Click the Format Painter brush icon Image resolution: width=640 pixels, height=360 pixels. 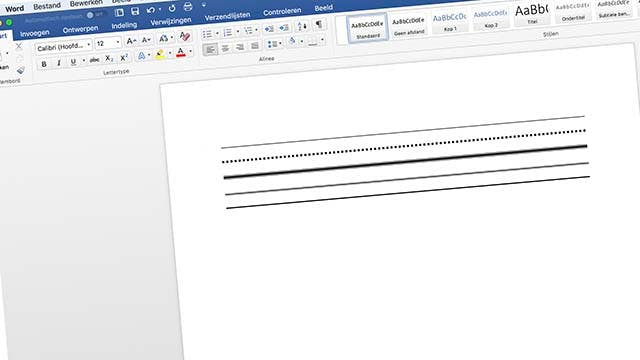point(21,71)
